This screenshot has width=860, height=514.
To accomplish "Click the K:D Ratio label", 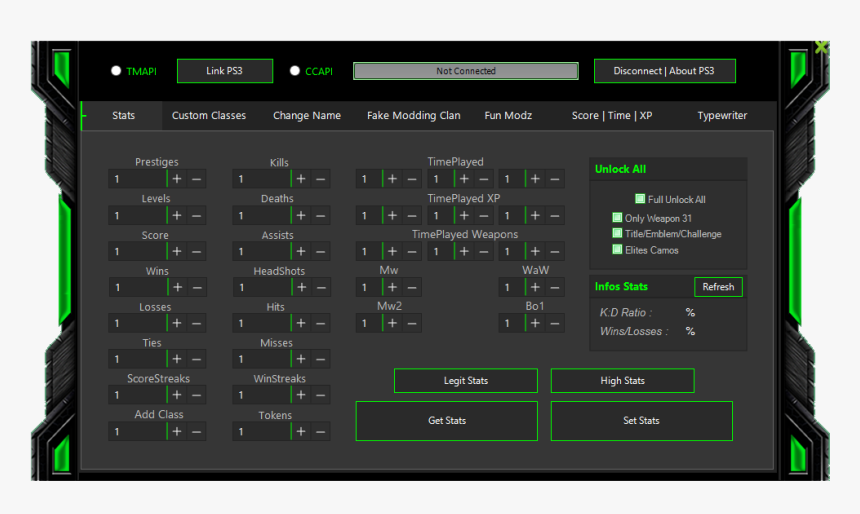I will point(625,313).
